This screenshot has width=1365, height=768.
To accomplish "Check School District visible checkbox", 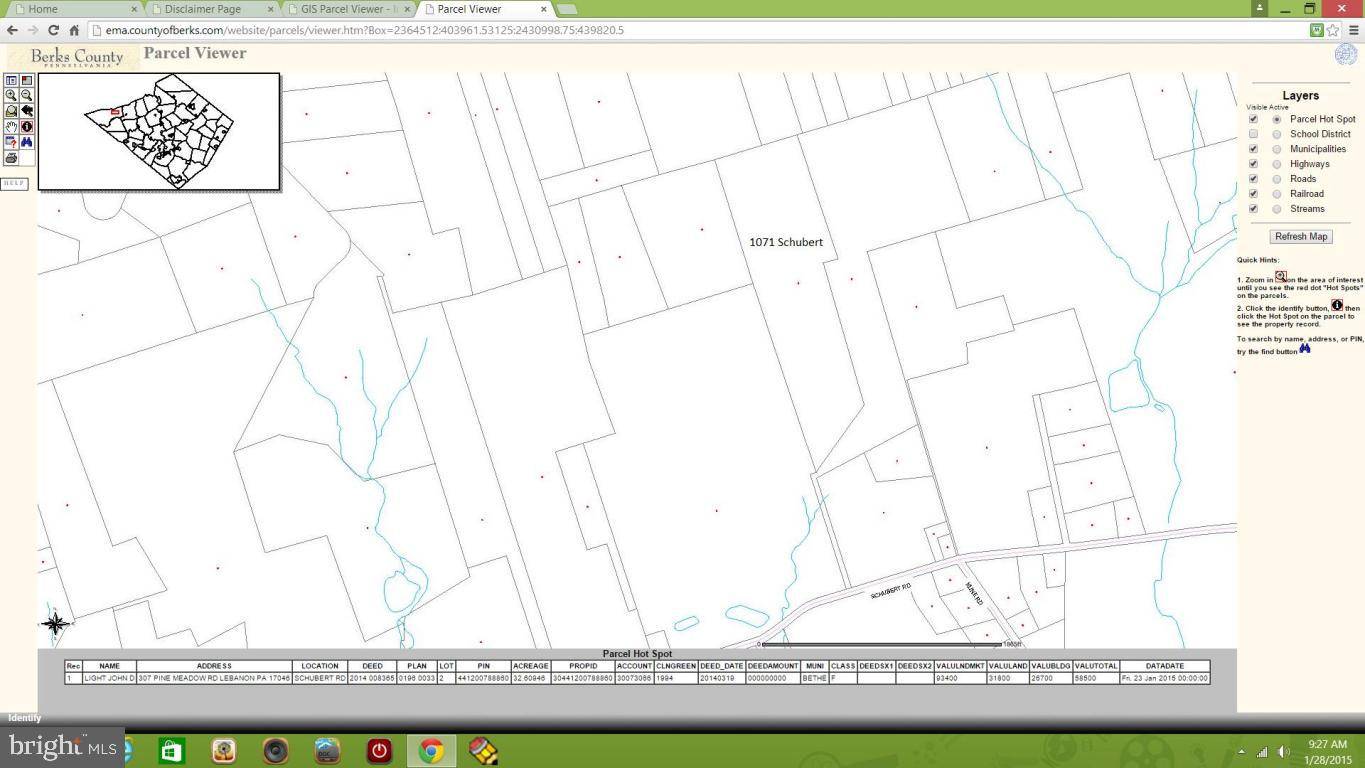I will pos(1253,134).
